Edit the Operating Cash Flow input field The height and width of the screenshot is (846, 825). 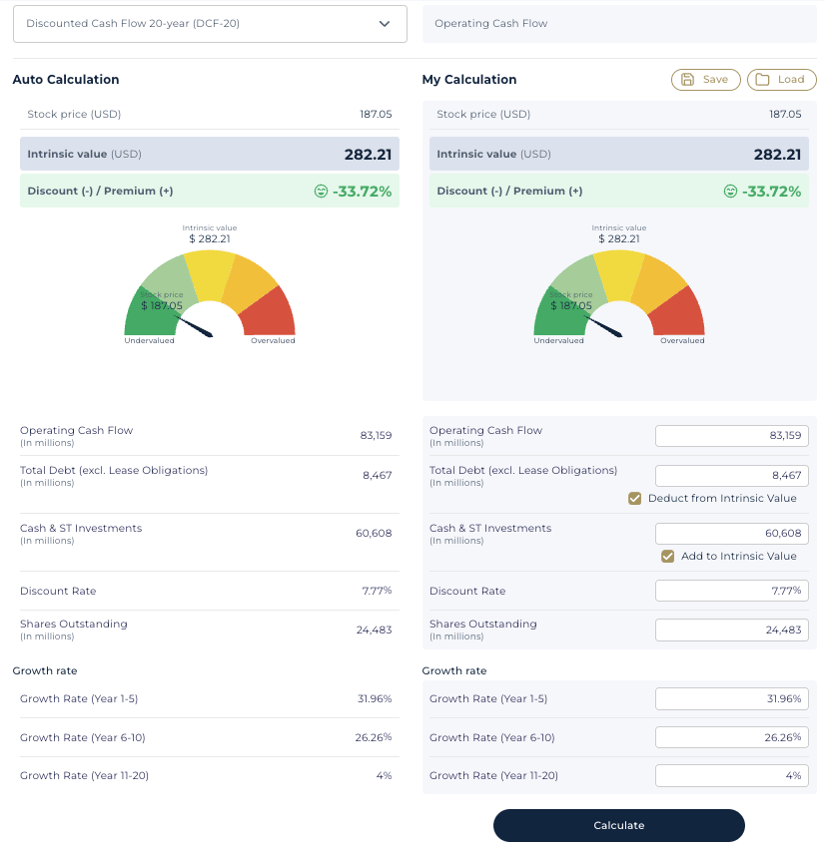[731, 435]
